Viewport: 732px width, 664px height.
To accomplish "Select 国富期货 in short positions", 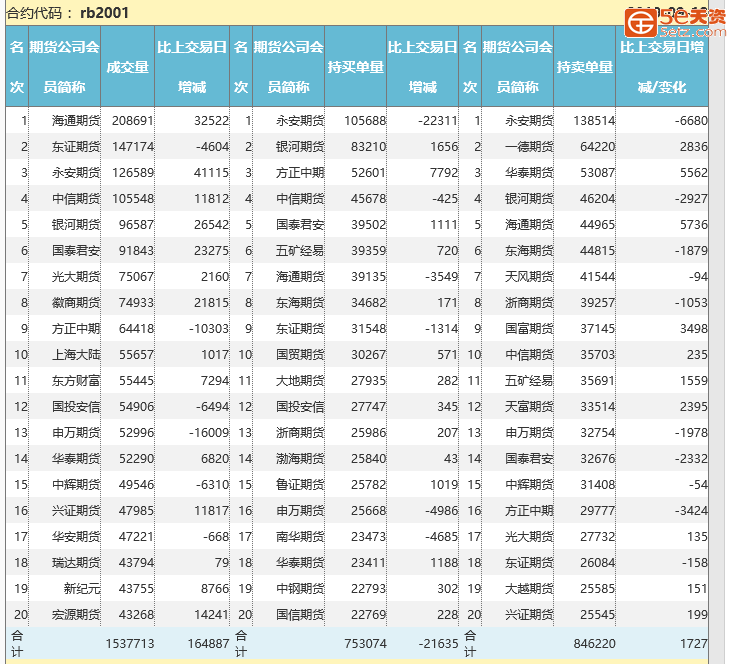I will click(529, 329).
